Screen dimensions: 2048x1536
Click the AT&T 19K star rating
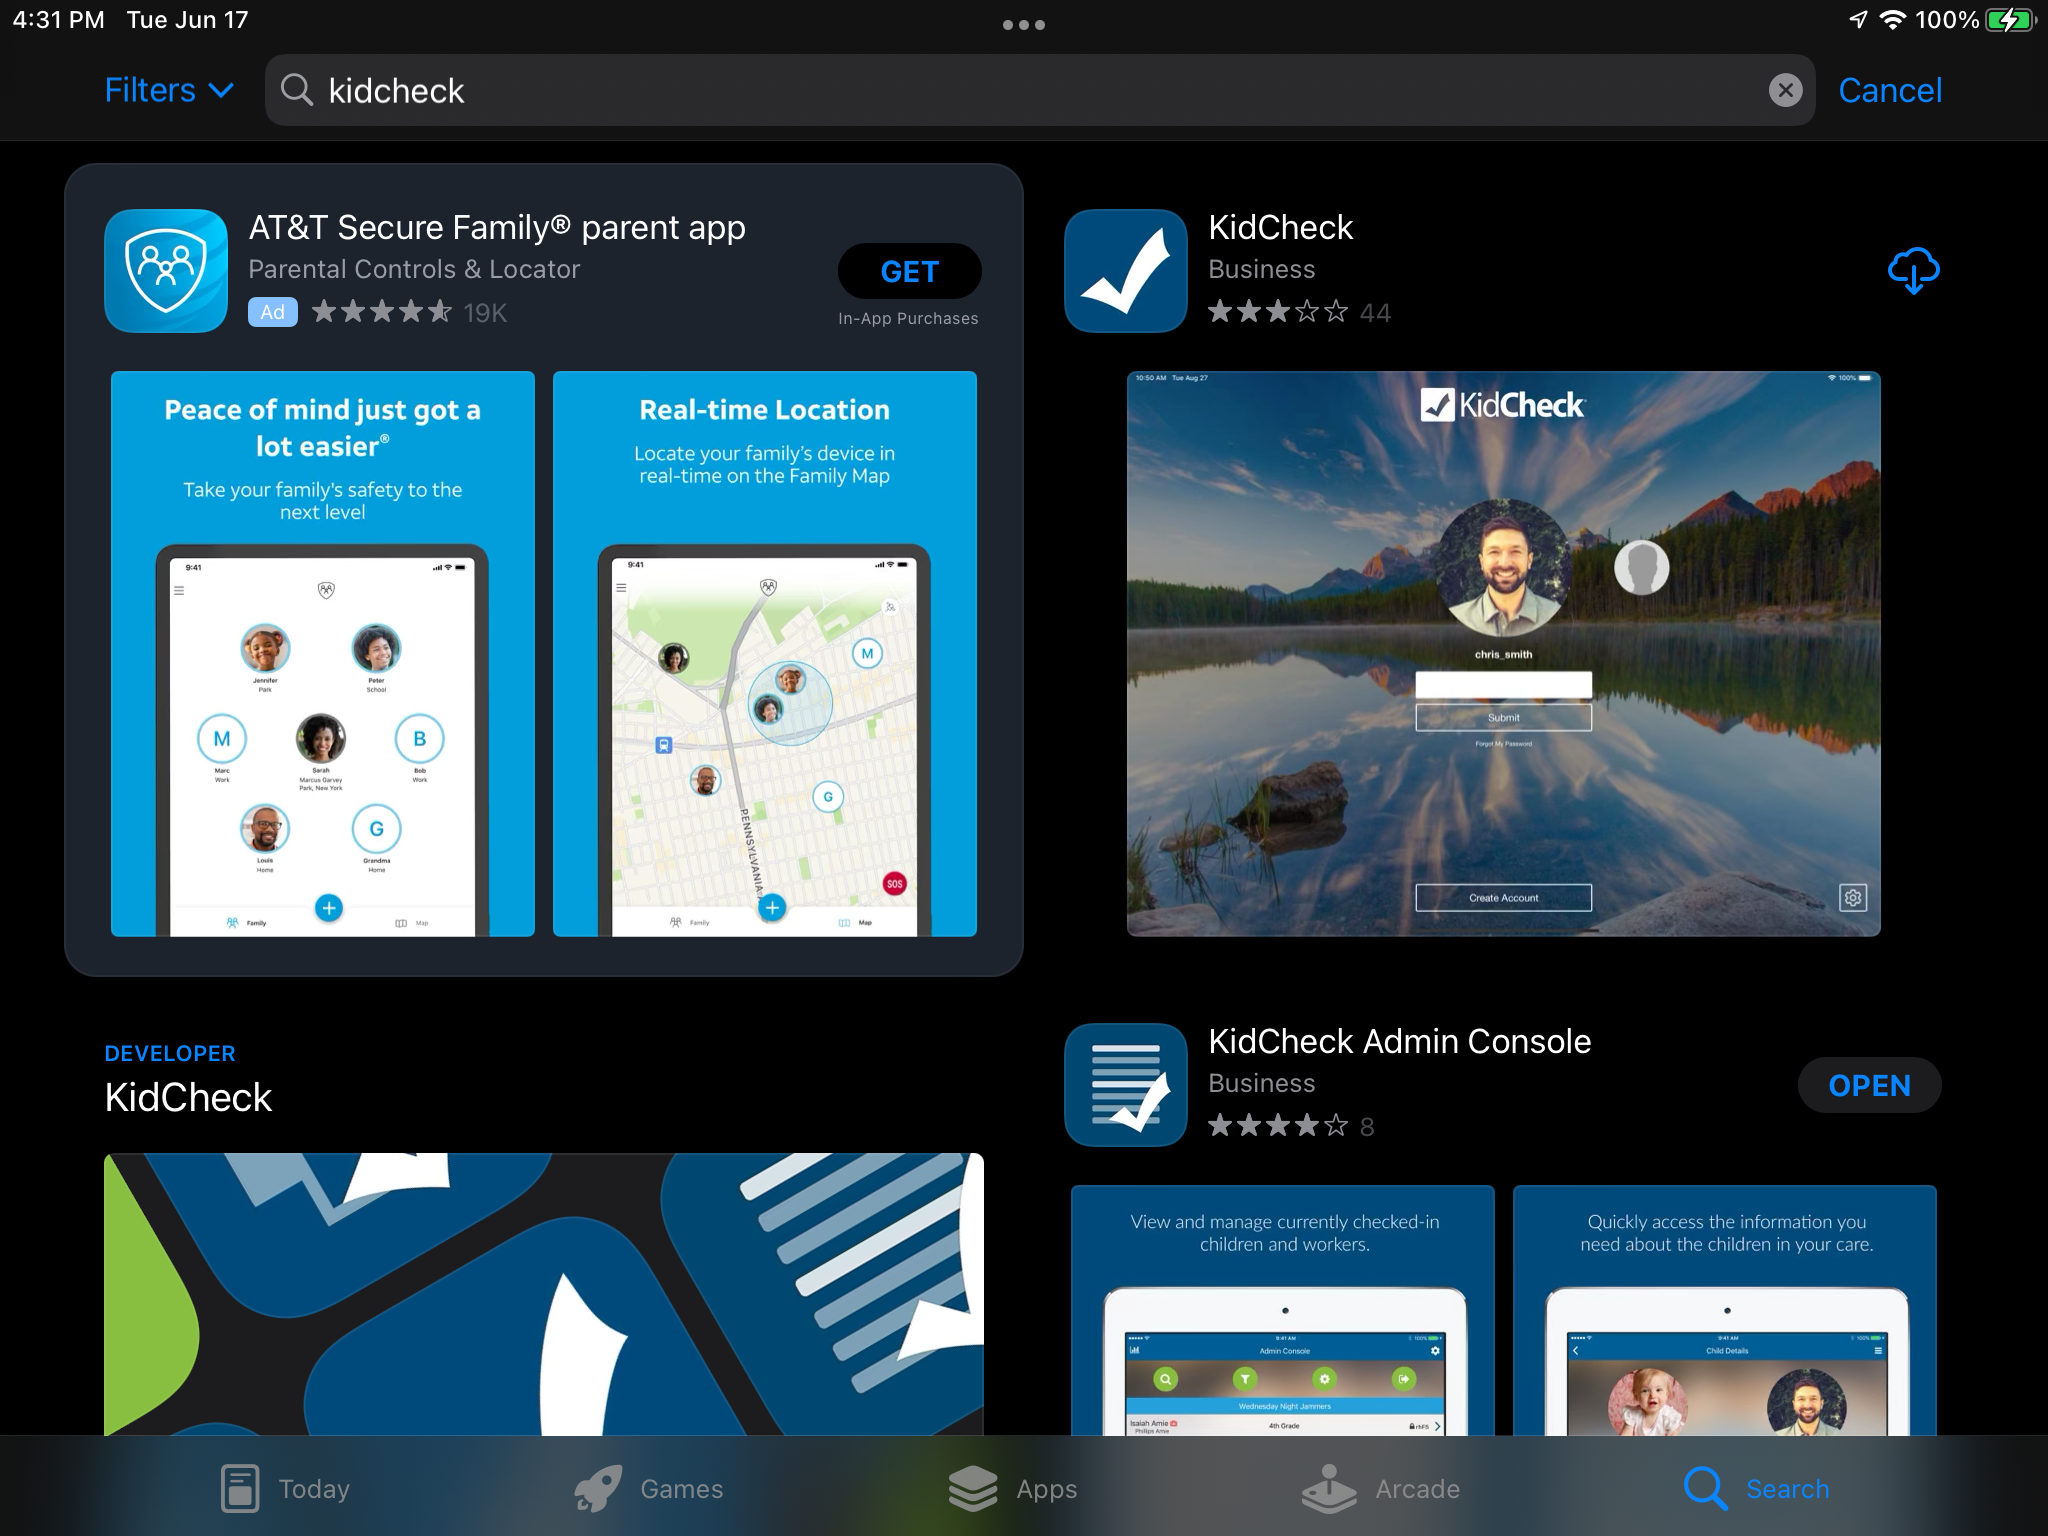410,312
